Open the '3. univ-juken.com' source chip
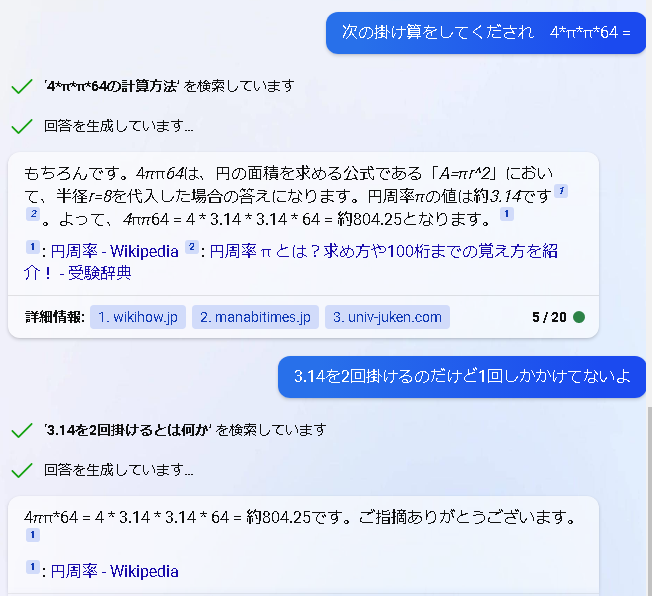This screenshot has height=596, width=652. (x=387, y=317)
